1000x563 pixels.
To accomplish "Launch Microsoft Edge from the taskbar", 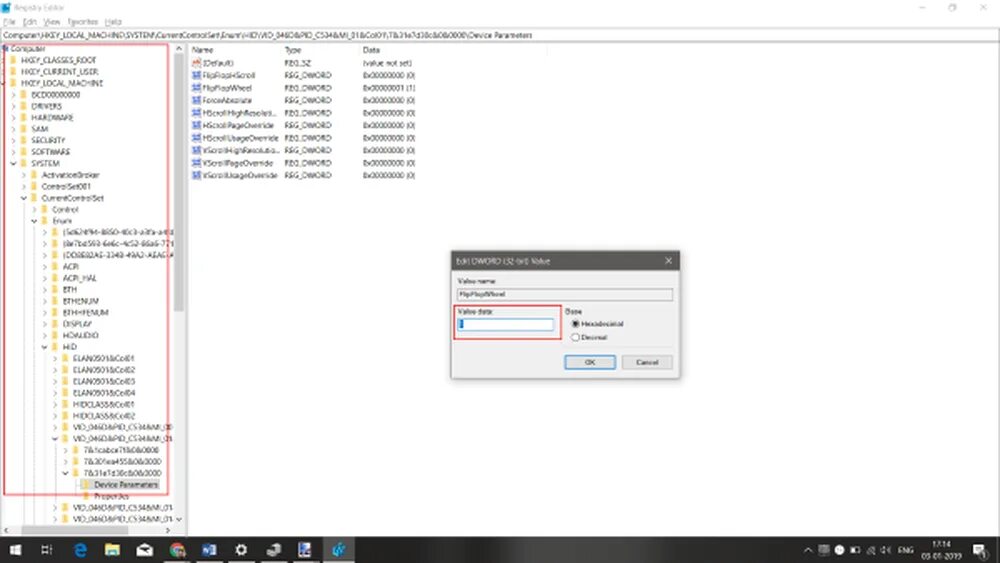I will click(x=80, y=550).
